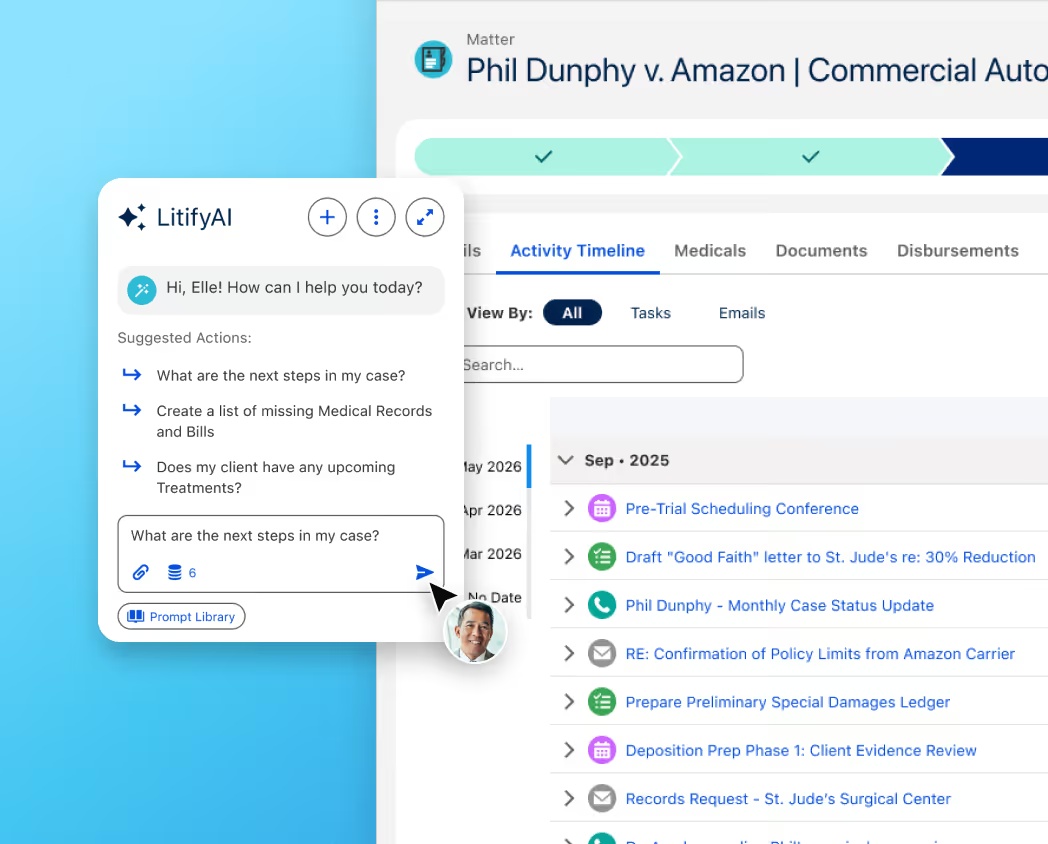
Task: Select 'What are the next steps' suggestion
Action: tap(281, 376)
